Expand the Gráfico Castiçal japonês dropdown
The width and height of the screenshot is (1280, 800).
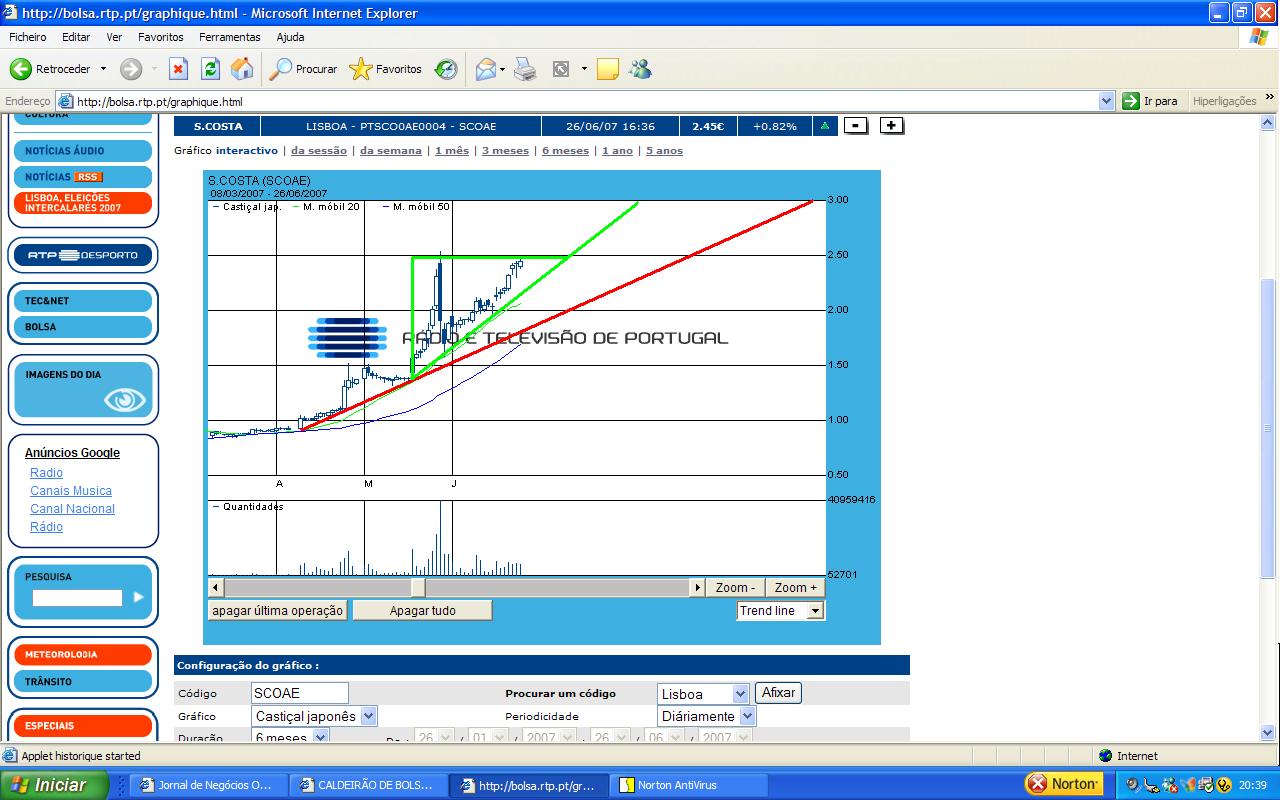(368, 716)
